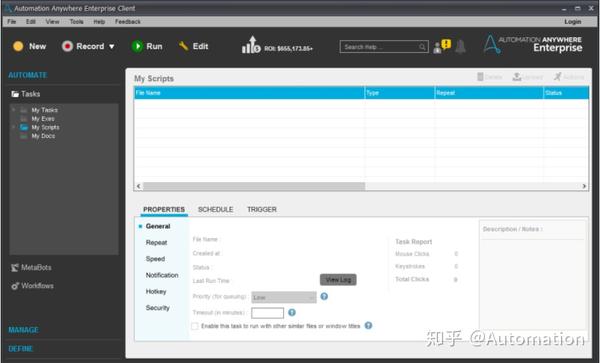600x363 pixels.
Task: Open MetaBots section
Action: (31, 267)
